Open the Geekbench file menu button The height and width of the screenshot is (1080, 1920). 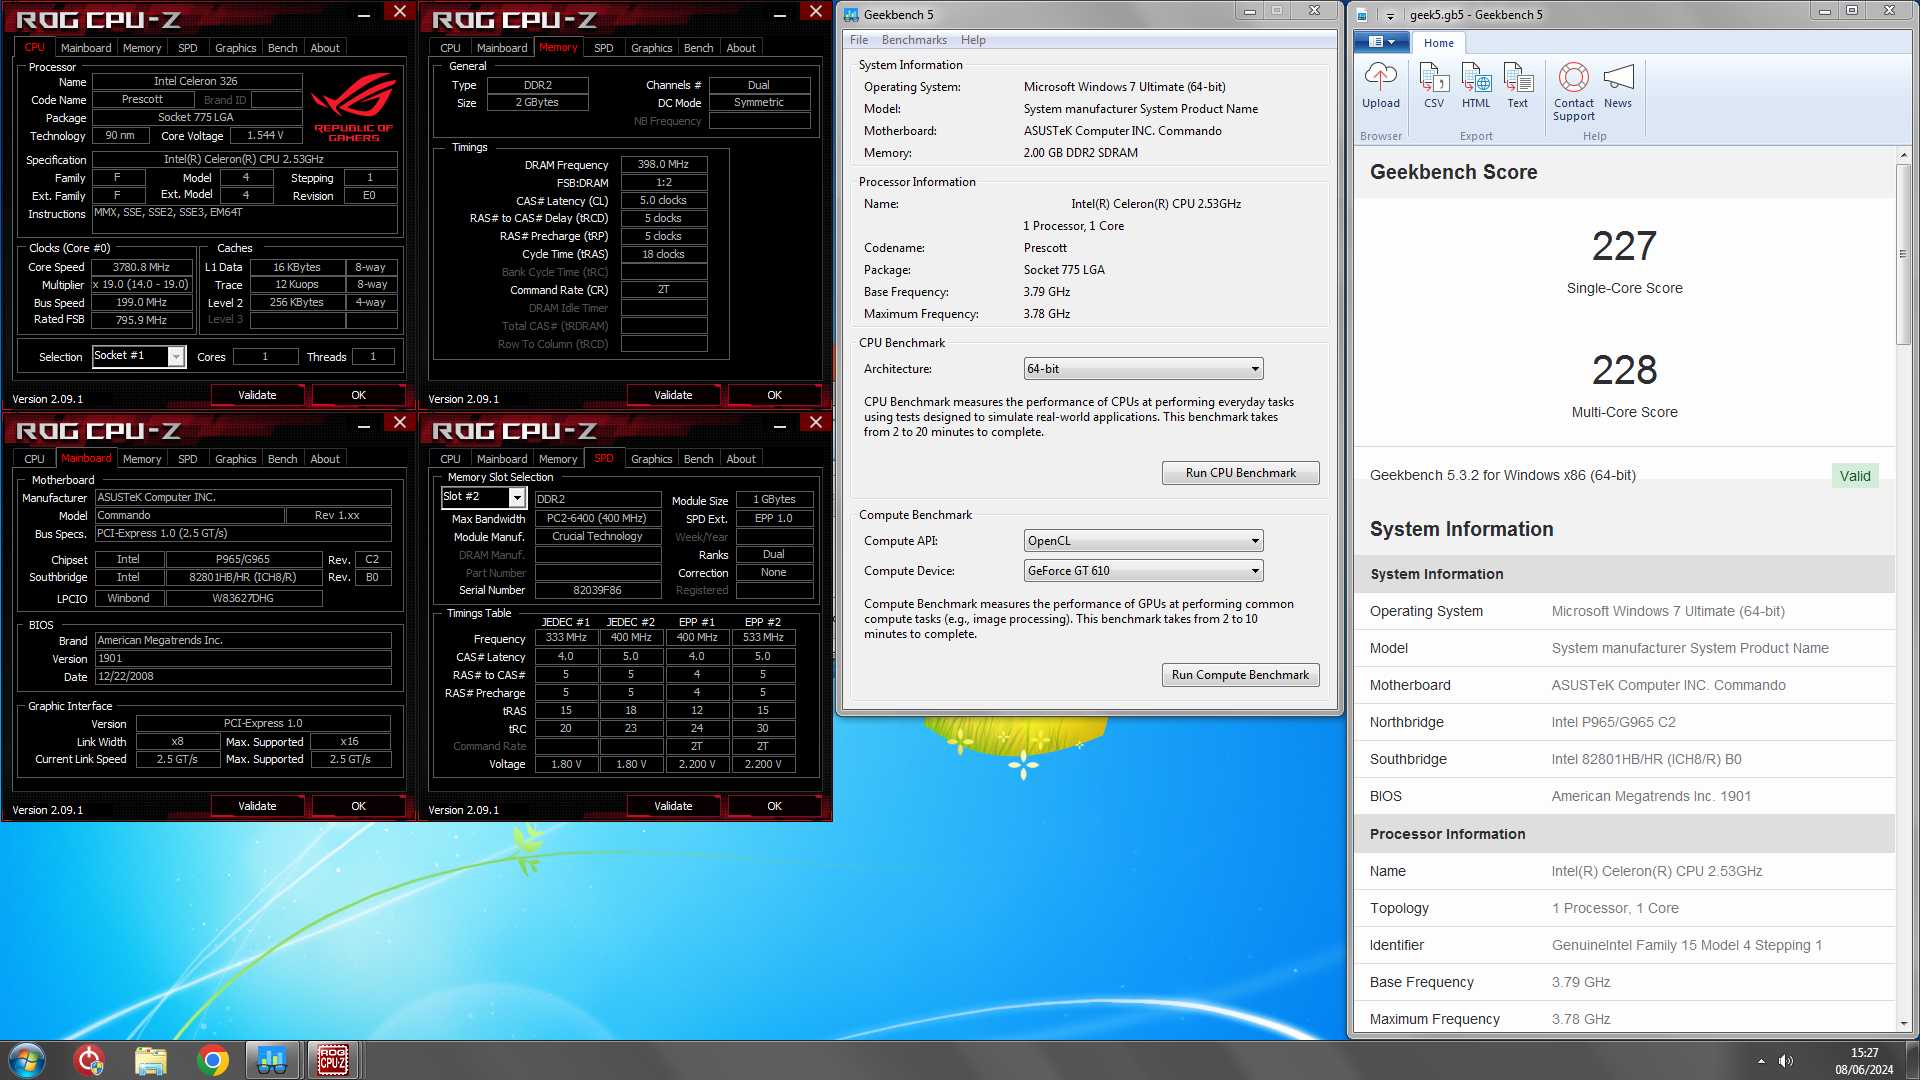click(1381, 42)
